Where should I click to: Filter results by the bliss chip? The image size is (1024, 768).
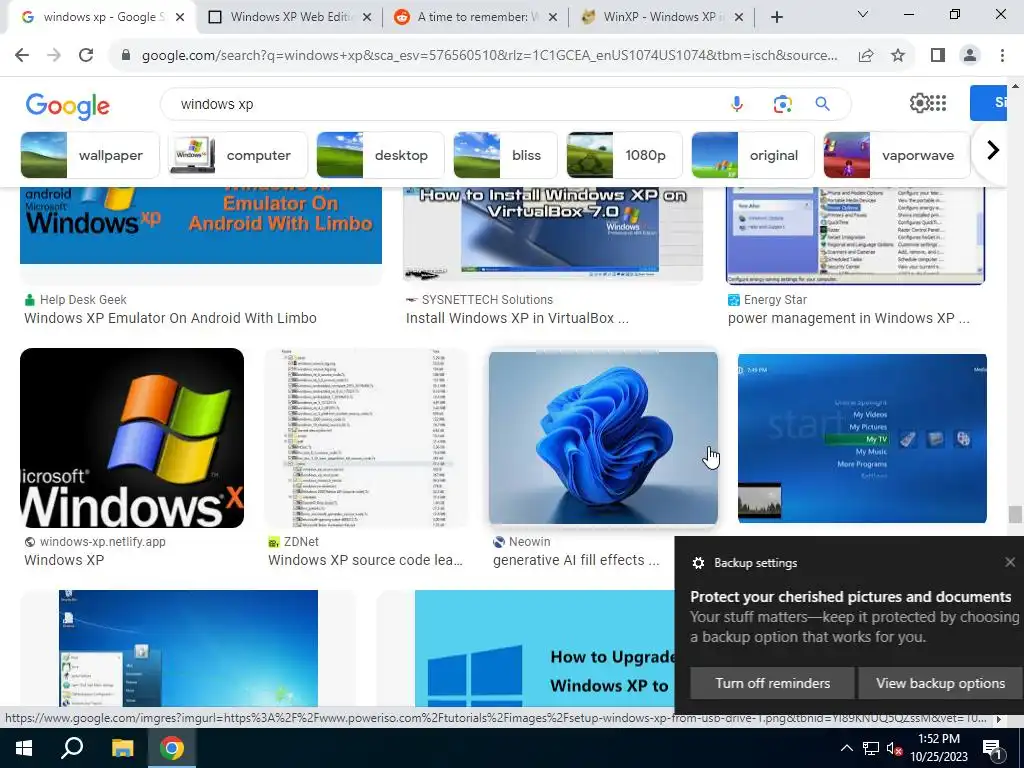point(505,155)
